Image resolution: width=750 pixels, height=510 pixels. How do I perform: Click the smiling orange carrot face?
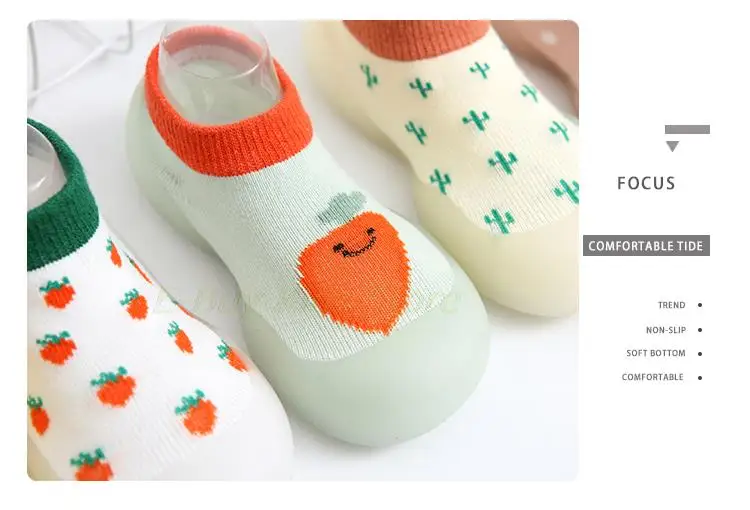[355, 273]
